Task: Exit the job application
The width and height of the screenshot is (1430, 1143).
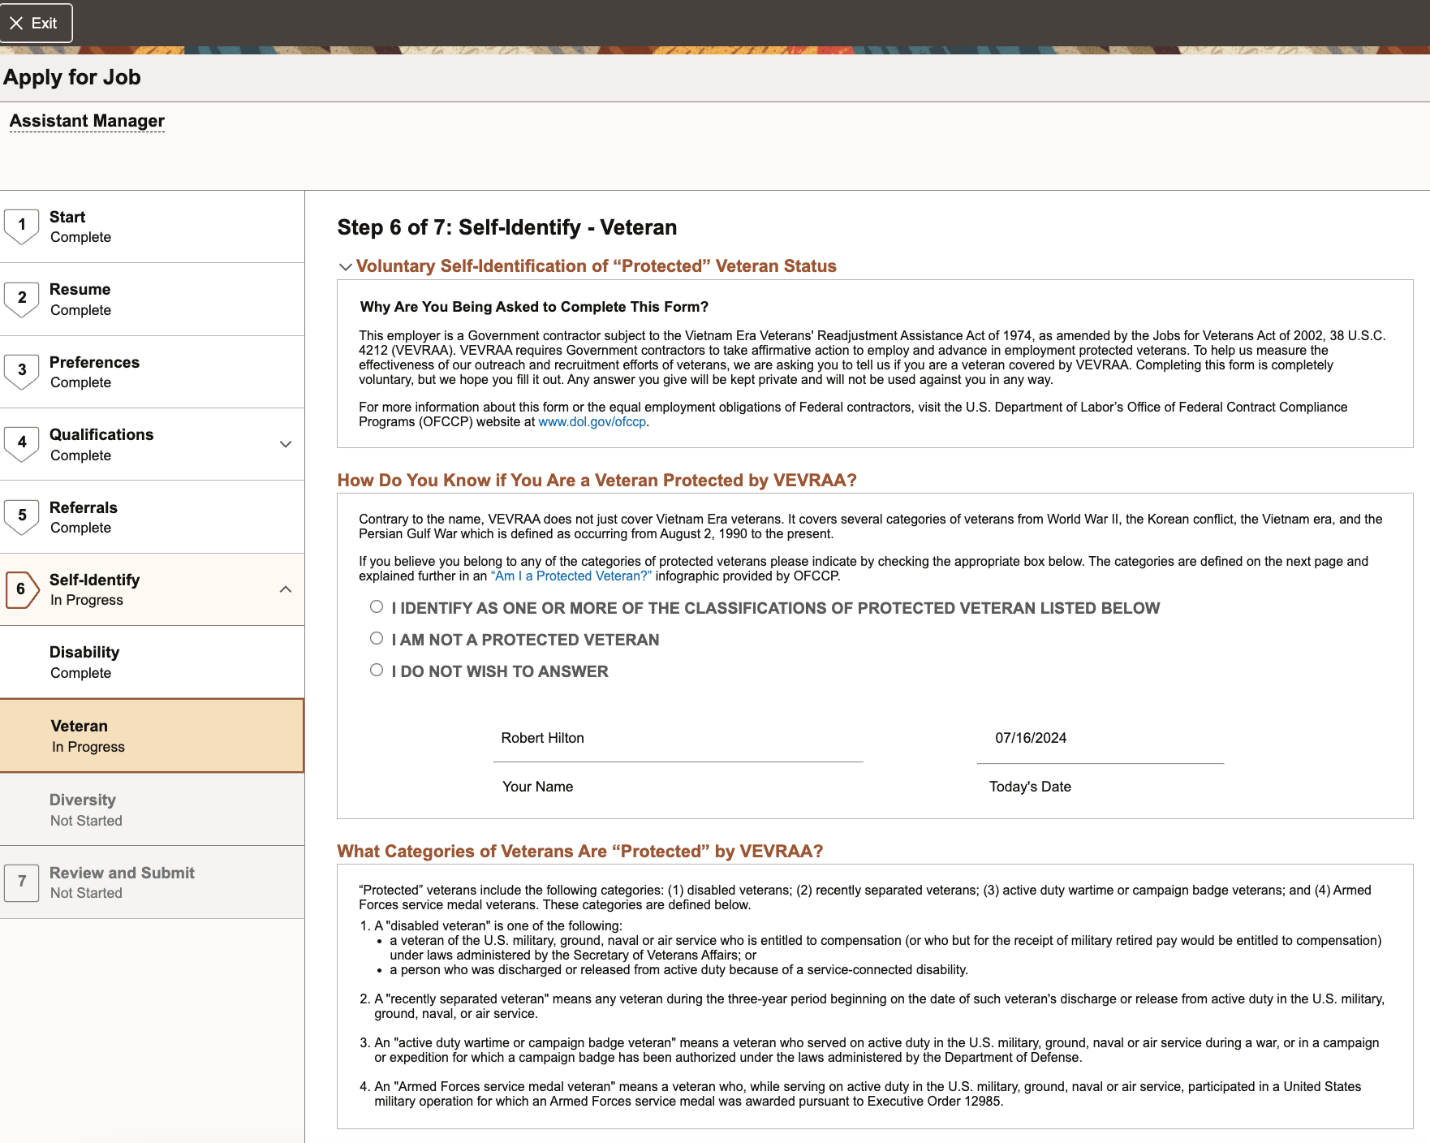Action: coord(35,23)
